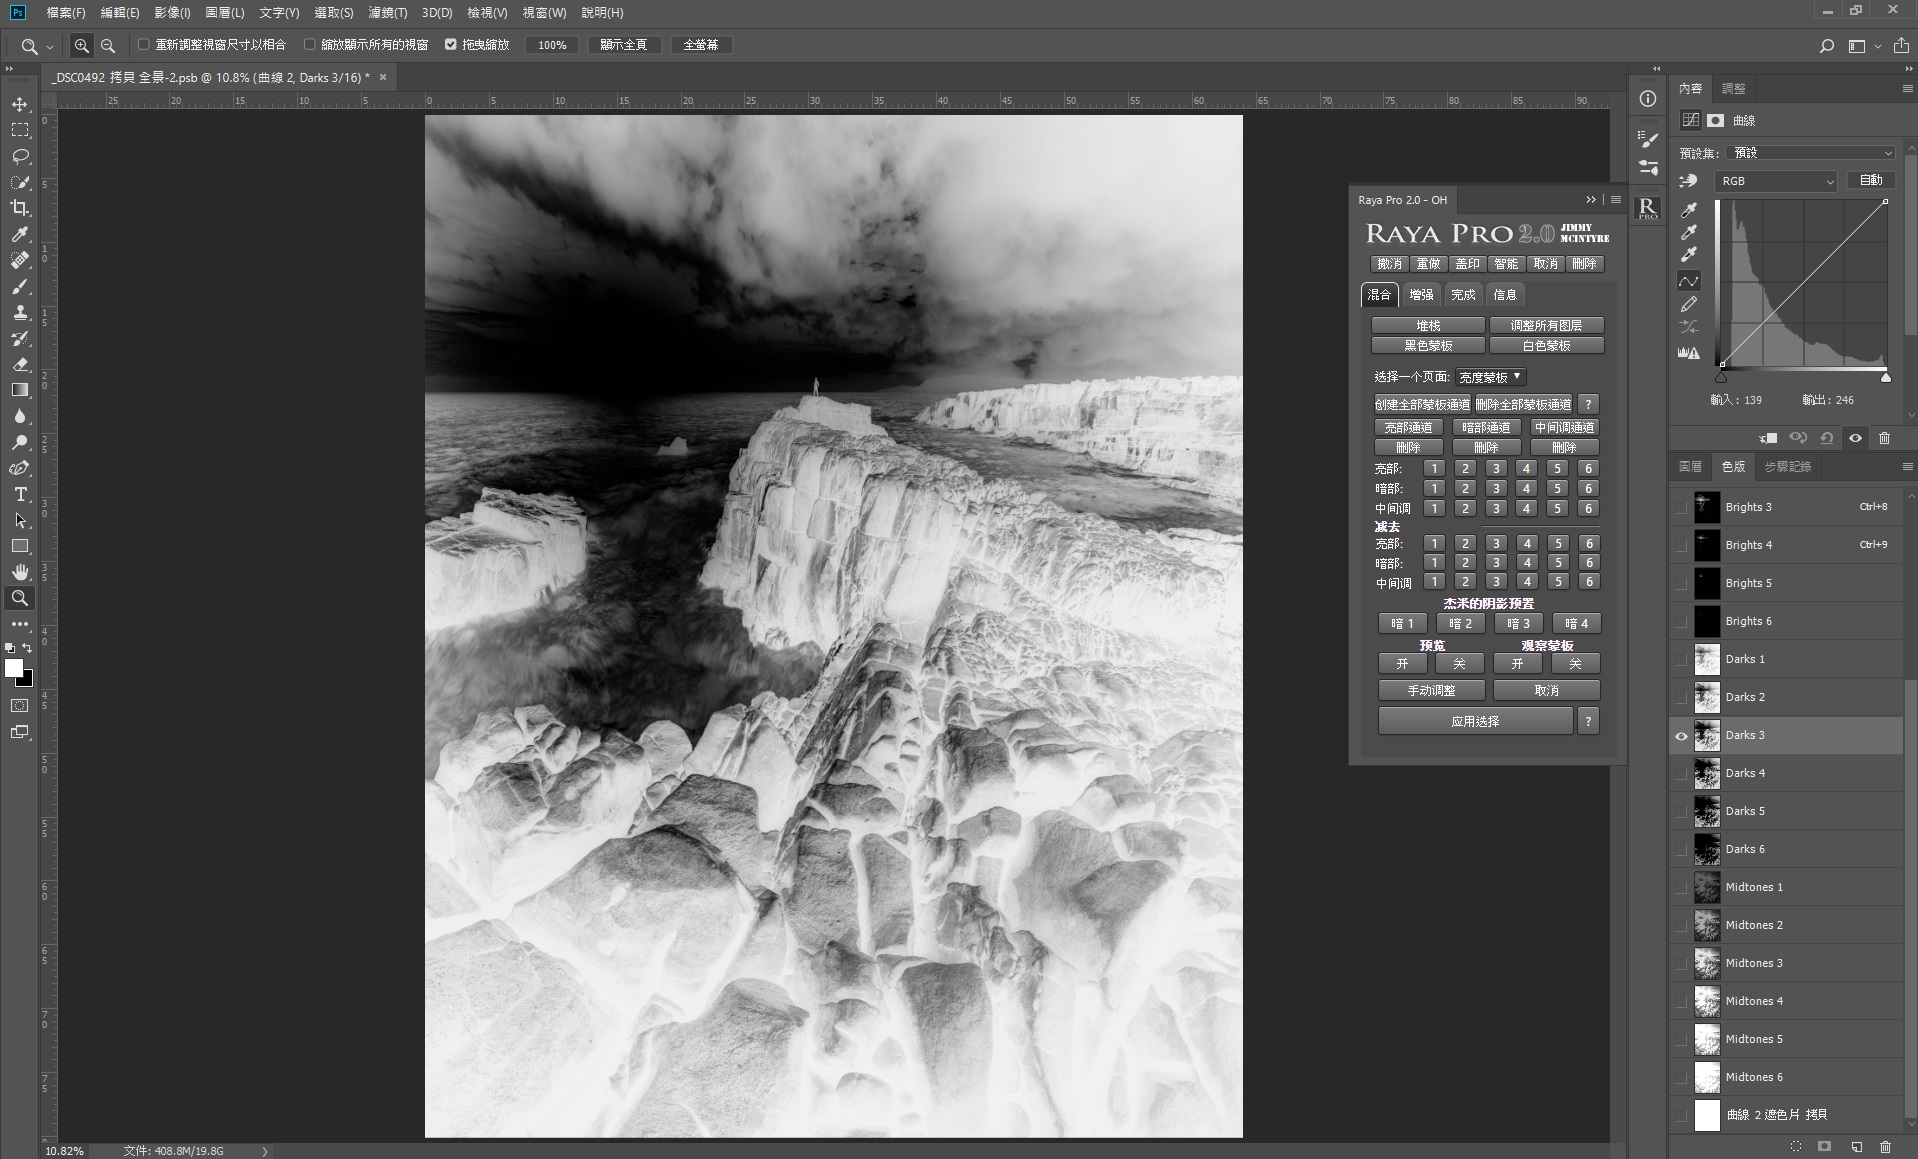Enable 重新調整視窗尺寸以相合 checkbox
The height and width of the screenshot is (1159, 1918).
coord(144,45)
